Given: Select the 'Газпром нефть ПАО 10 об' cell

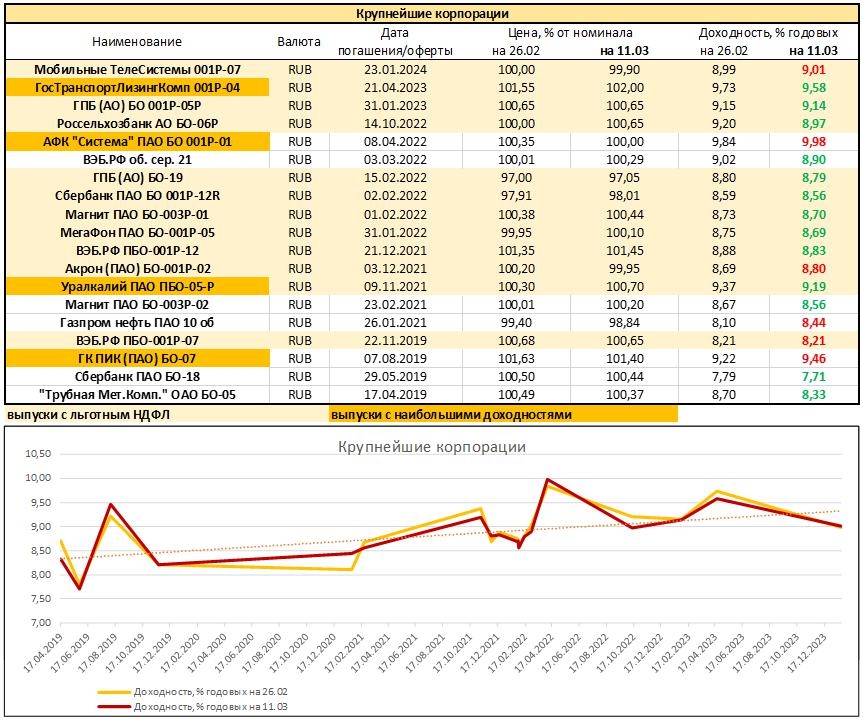Looking at the screenshot, I should [x=137, y=323].
